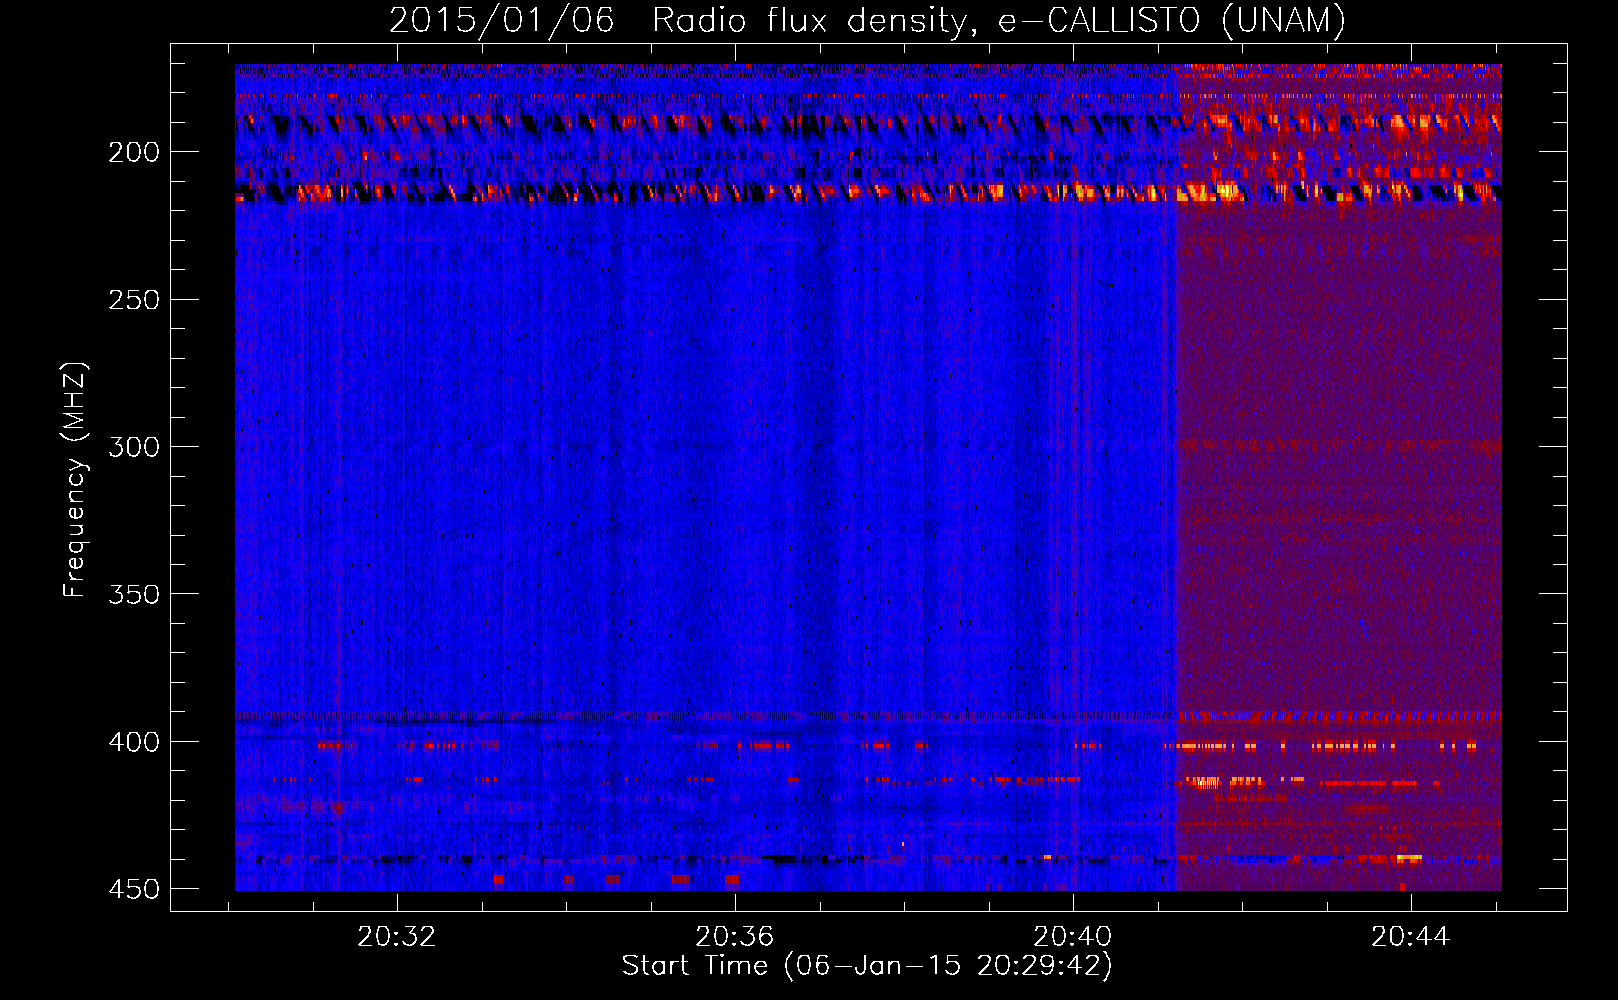
Task: Click the 350 frequency tick label
Action: [134, 594]
